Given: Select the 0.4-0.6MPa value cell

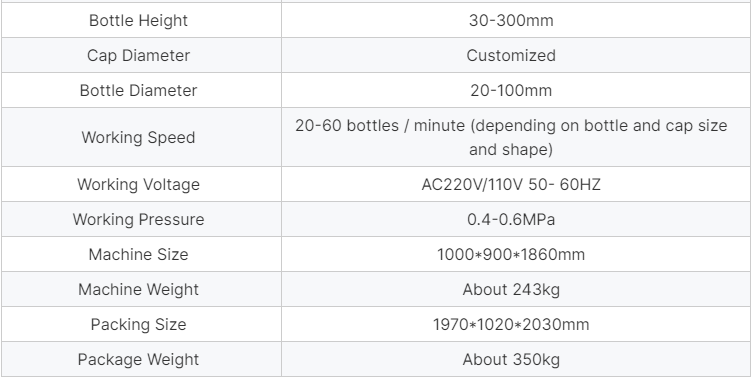Looking at the screenshot, I should click(x=516, y=219).
